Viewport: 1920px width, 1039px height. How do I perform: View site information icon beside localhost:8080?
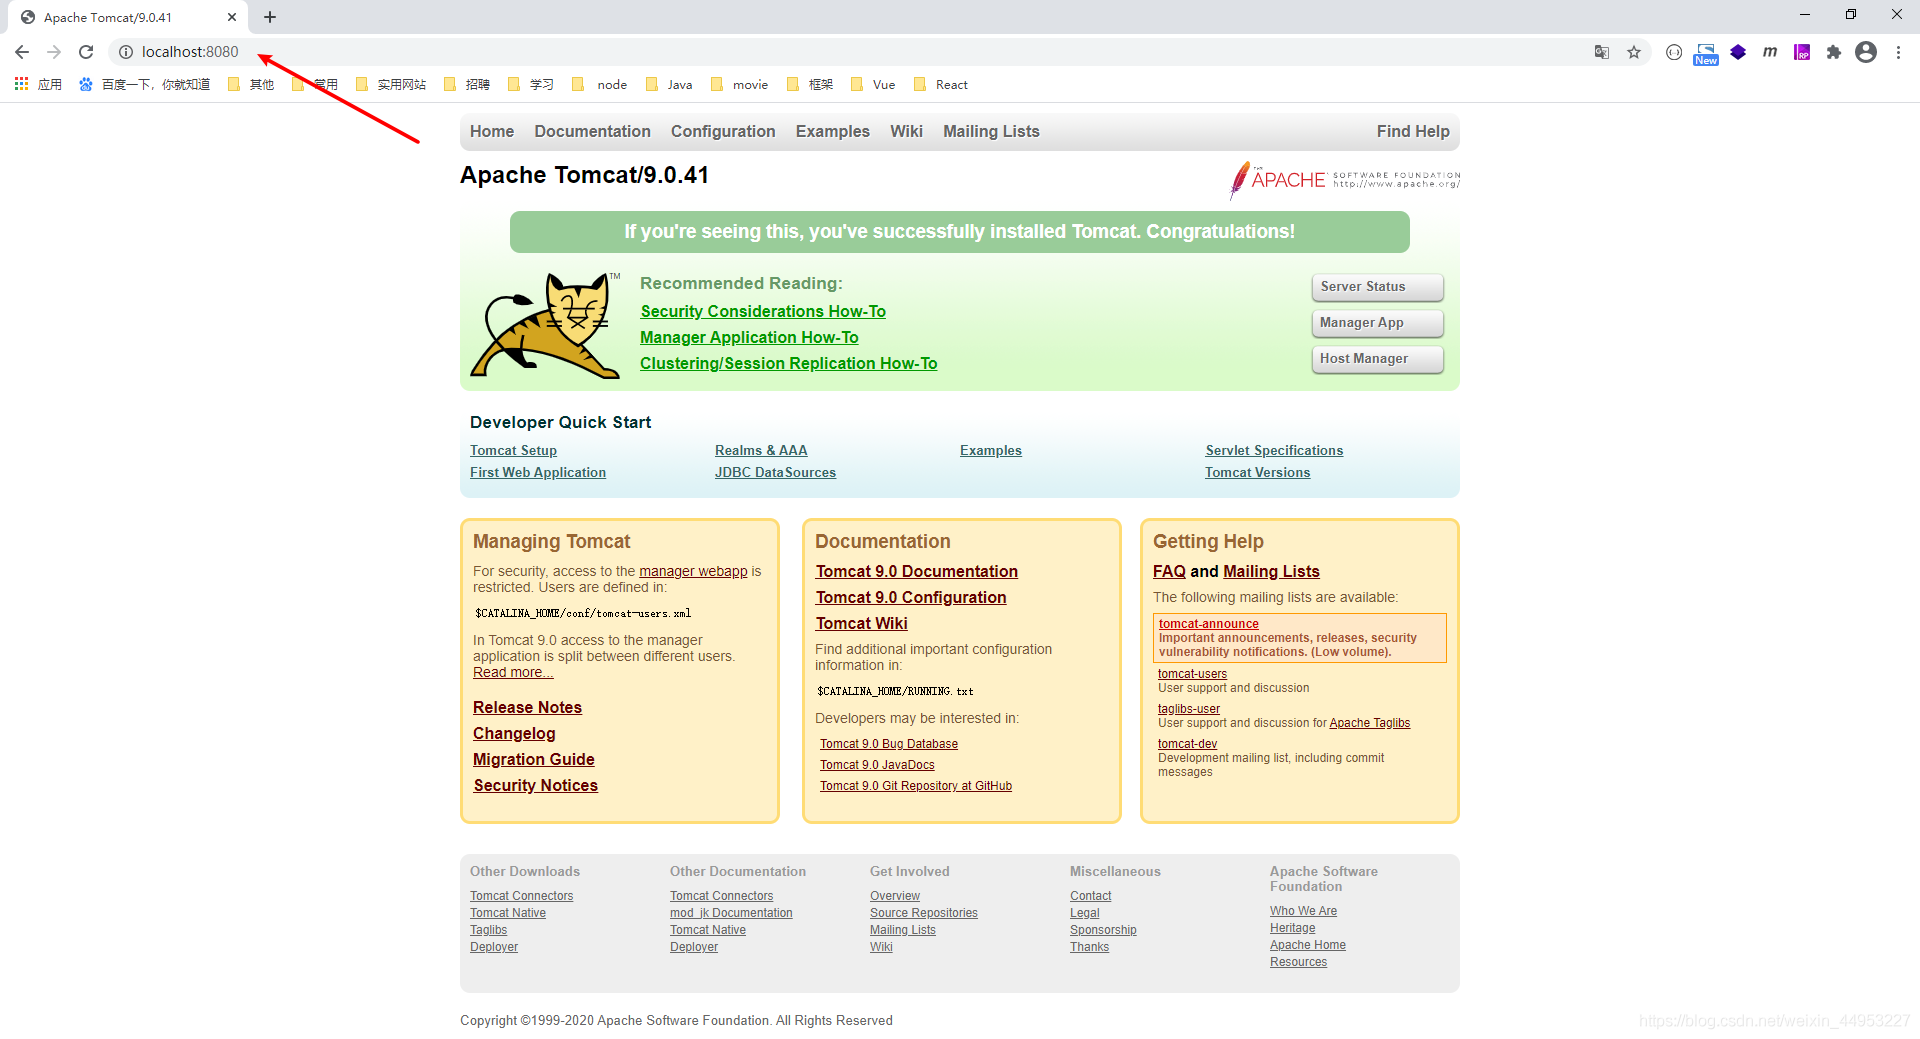(x=126, y=52)
